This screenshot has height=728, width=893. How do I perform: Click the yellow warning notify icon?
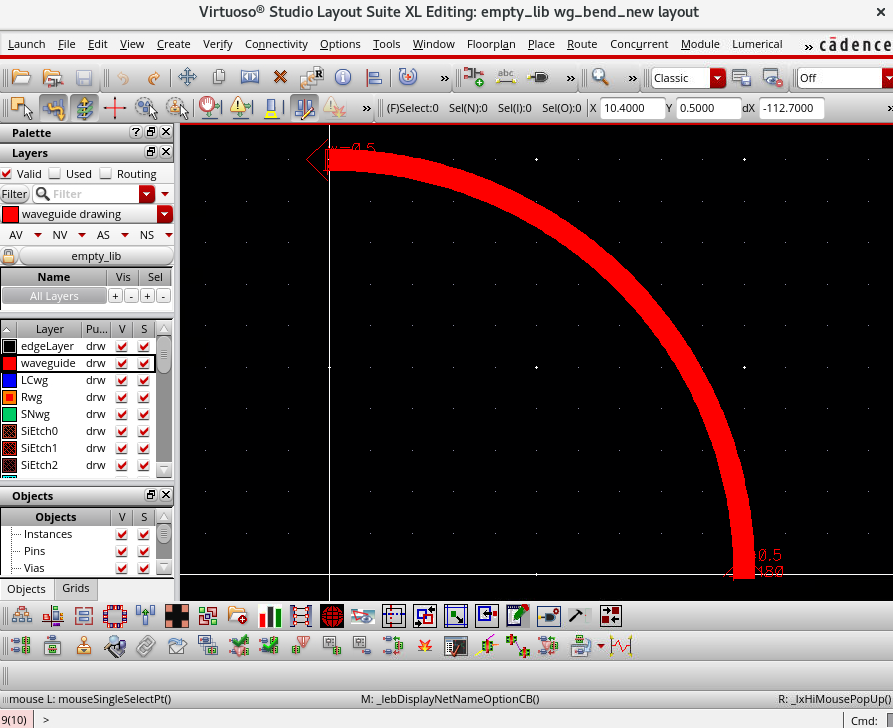click(241, 108)
